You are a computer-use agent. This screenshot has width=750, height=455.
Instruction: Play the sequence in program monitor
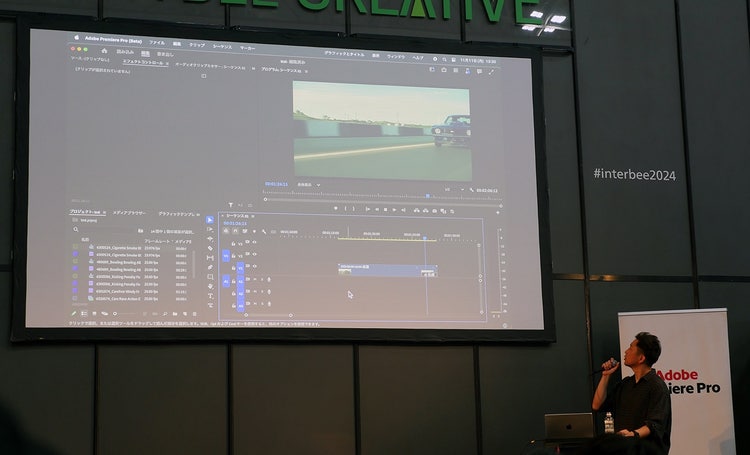(394, 210)
